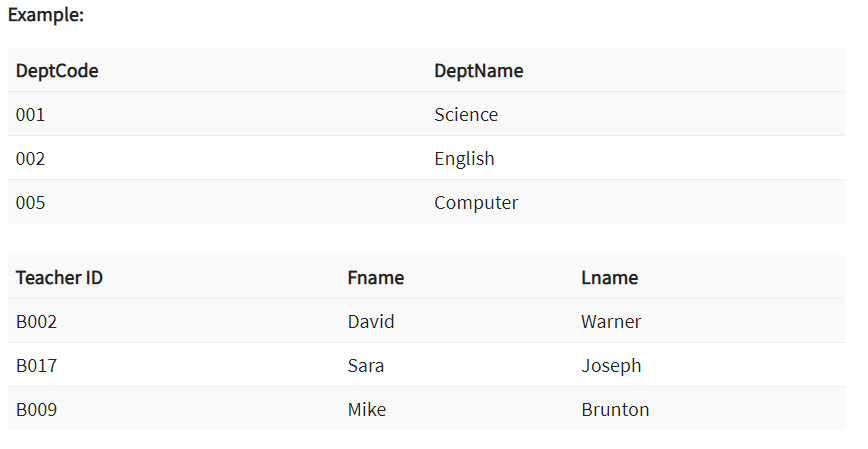Select the Science department cell
868x449 pixels.
click(x=466, y=115)
